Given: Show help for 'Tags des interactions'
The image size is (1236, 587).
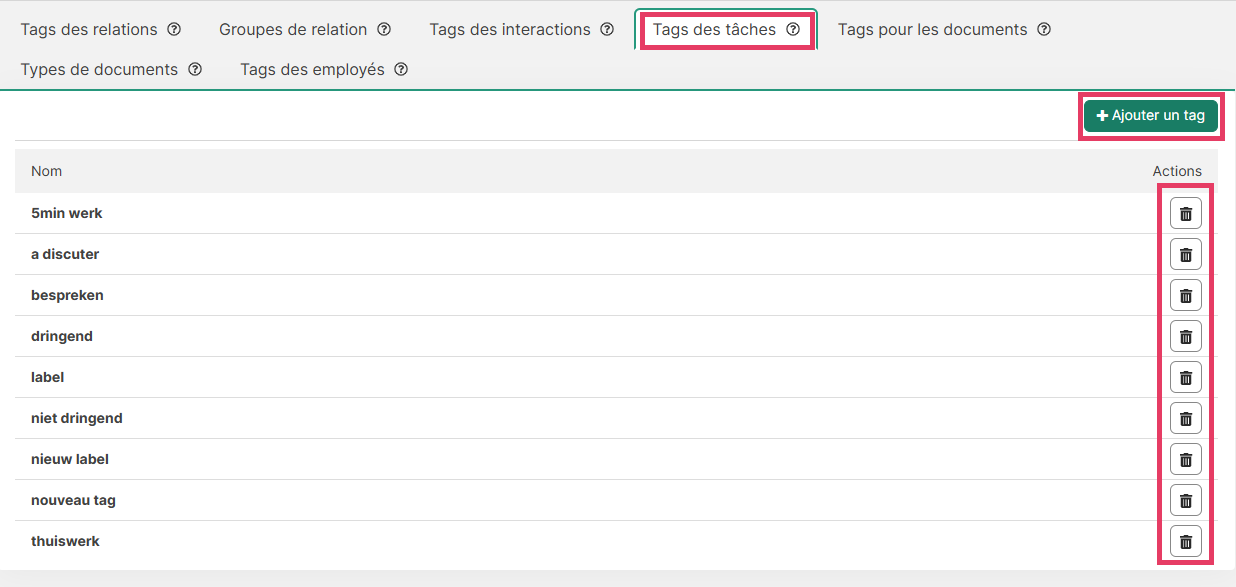Looking at the screenshot, I should [607, 29].
